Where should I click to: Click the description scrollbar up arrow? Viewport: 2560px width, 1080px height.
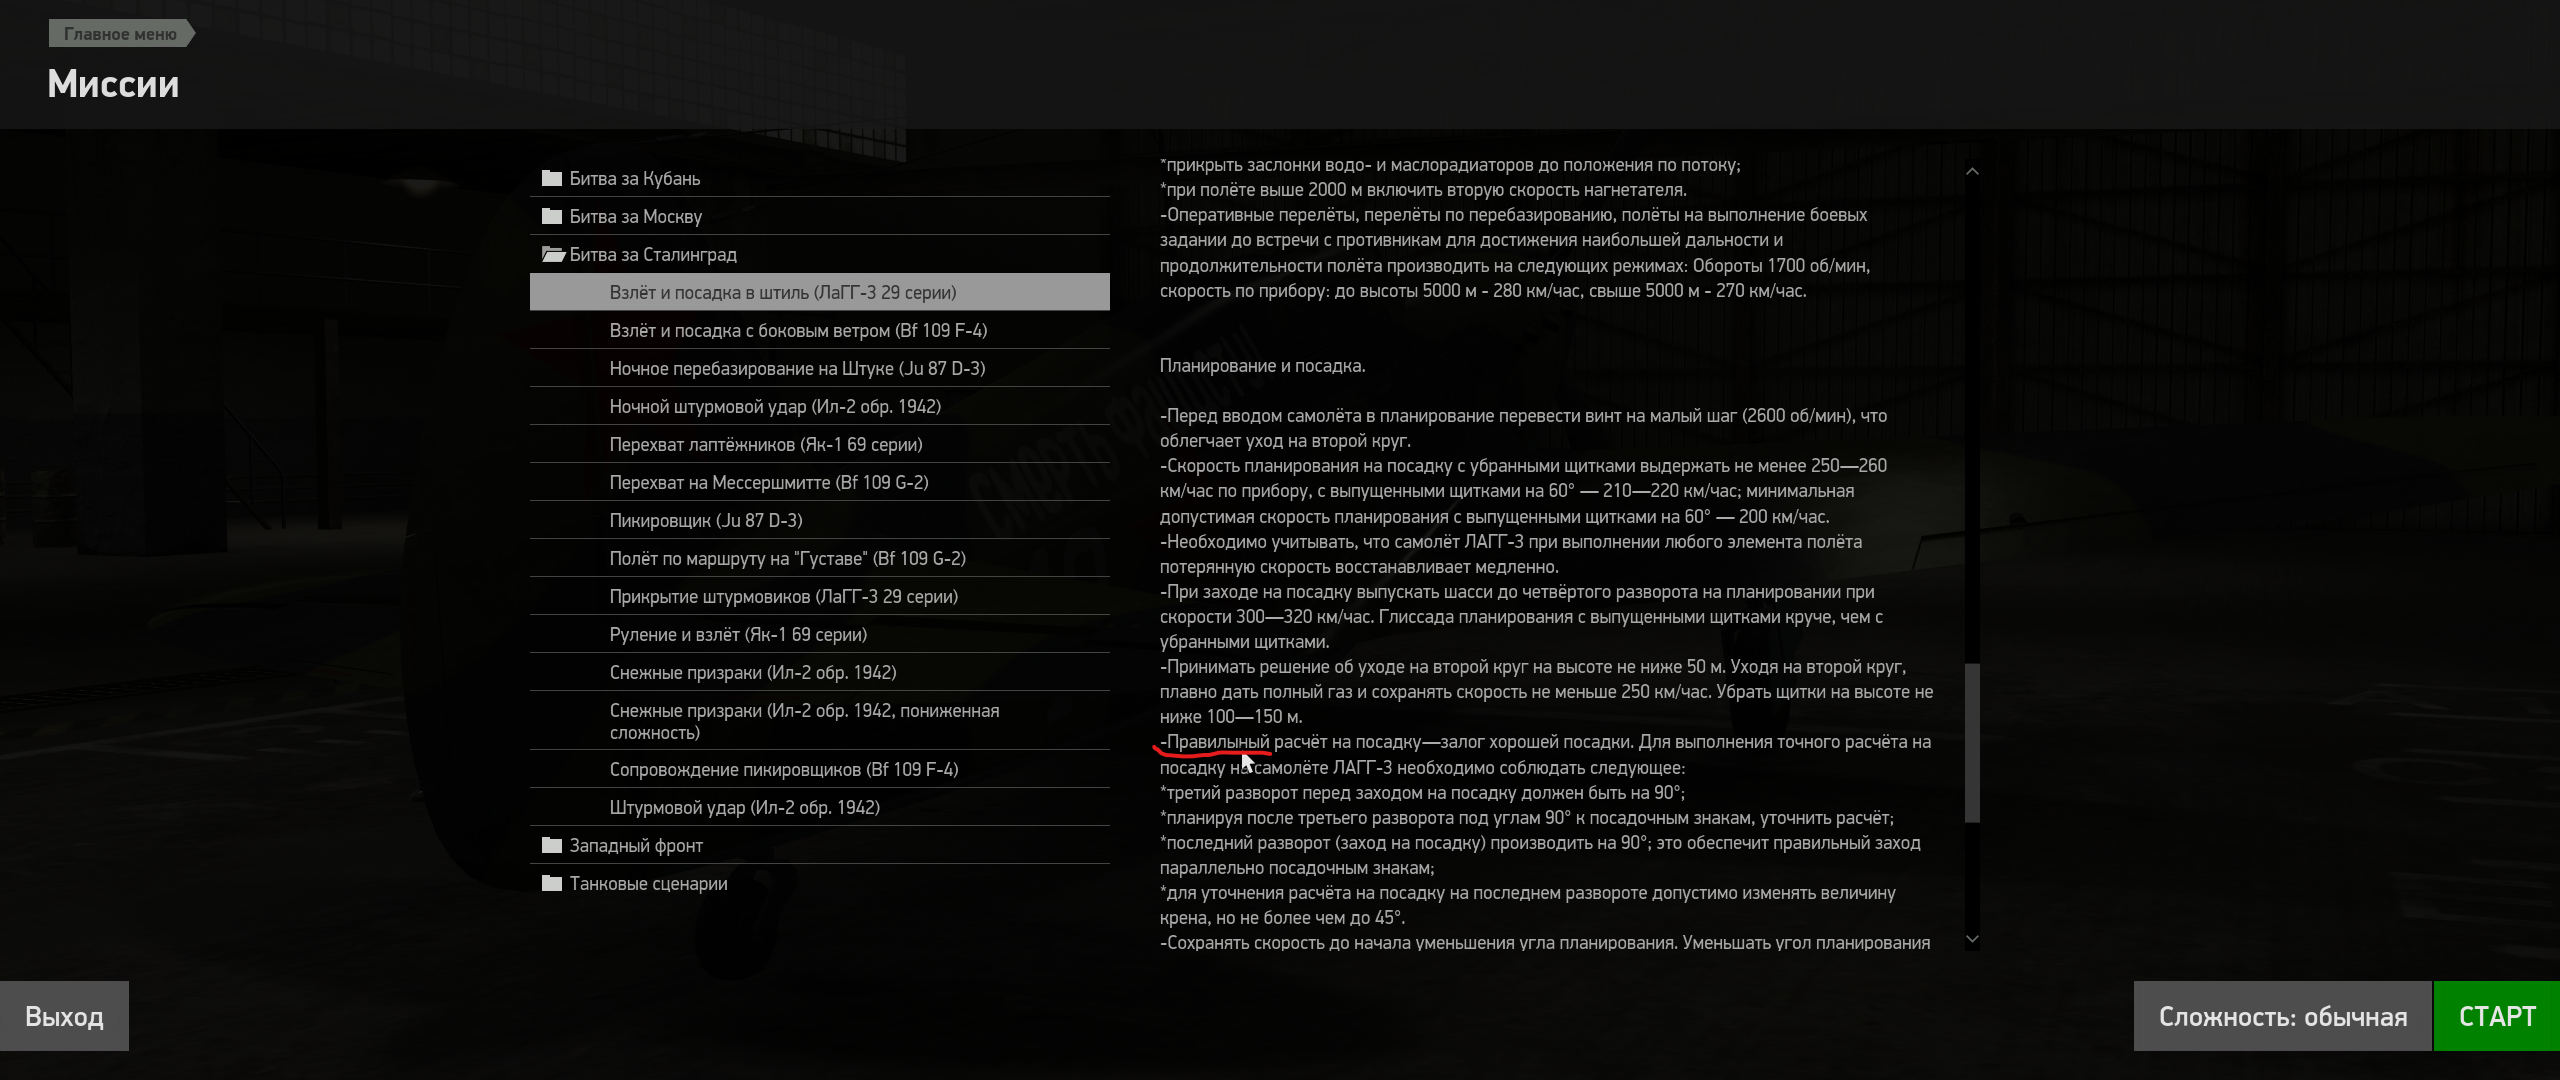1972,172
